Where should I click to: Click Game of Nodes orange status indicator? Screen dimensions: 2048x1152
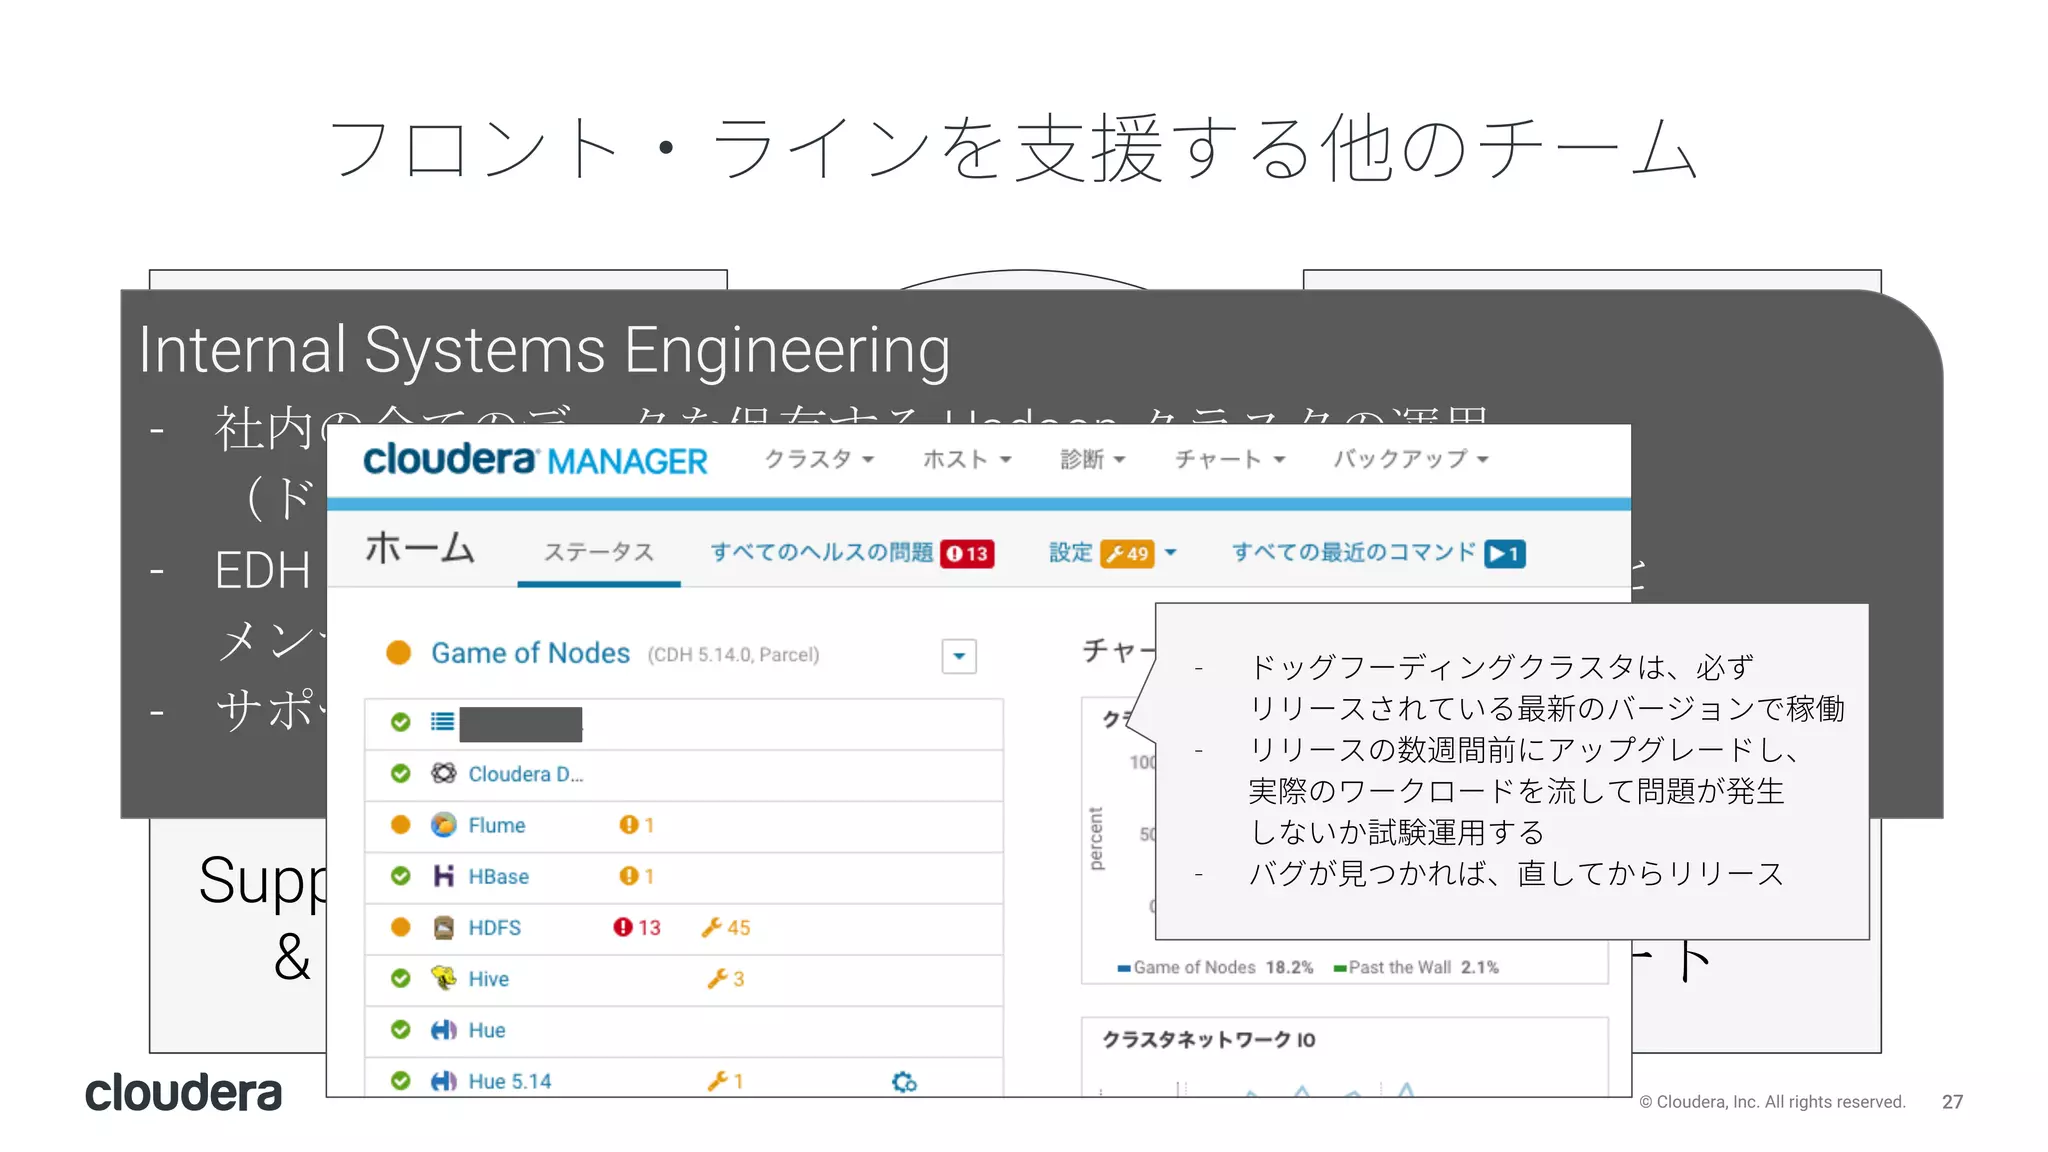point(399,653)
